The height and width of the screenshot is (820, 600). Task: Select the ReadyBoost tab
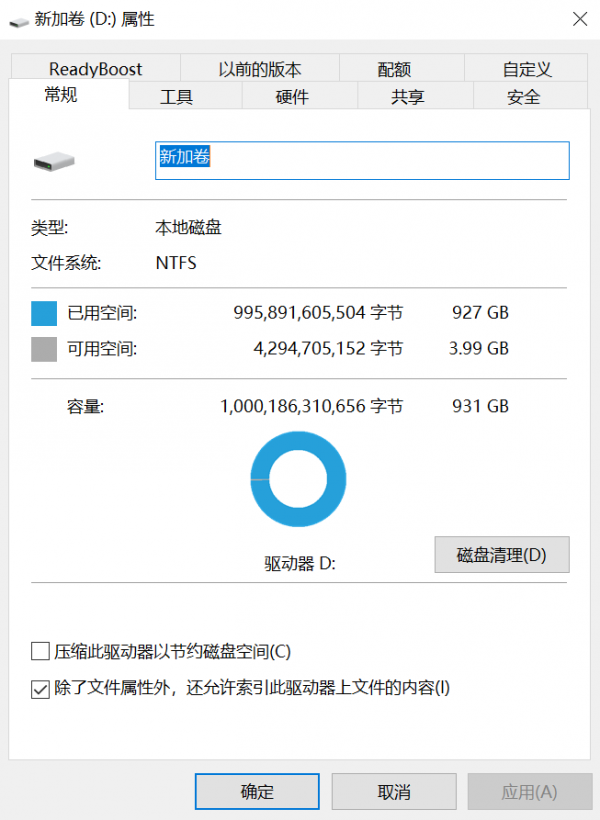pyautogui.click(x=94, y=68)
